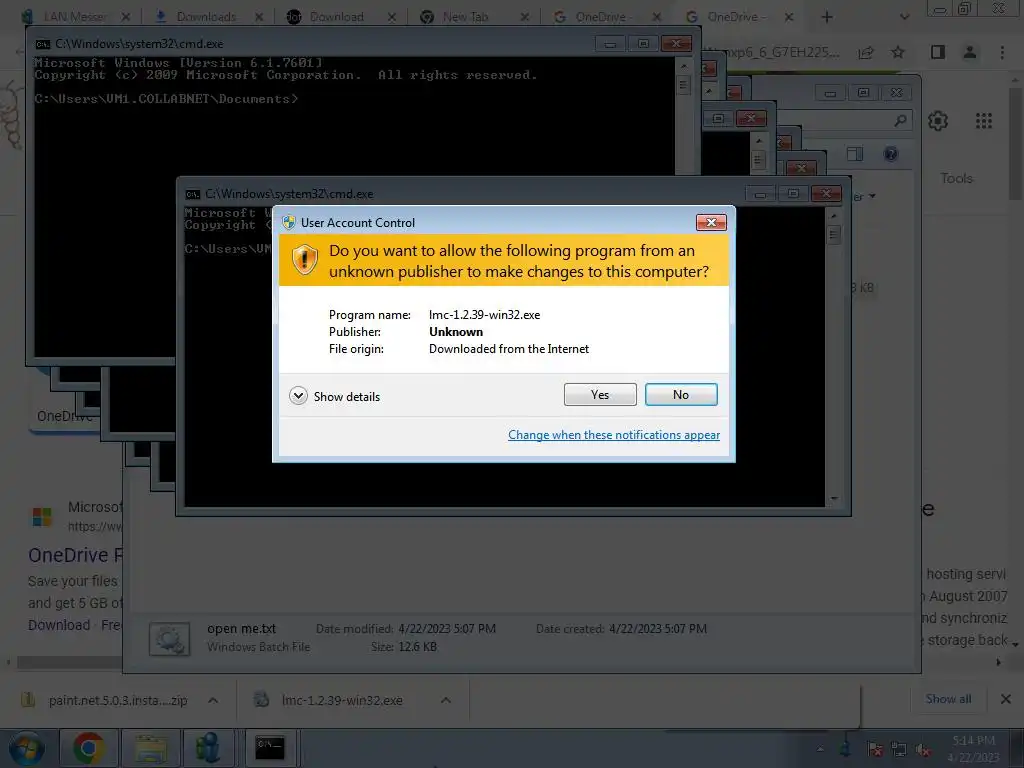Toggle the Explorer preview pane icon
Viewport: 1024px width, 768px height.
pyautogui.click(x=854, y=154)
